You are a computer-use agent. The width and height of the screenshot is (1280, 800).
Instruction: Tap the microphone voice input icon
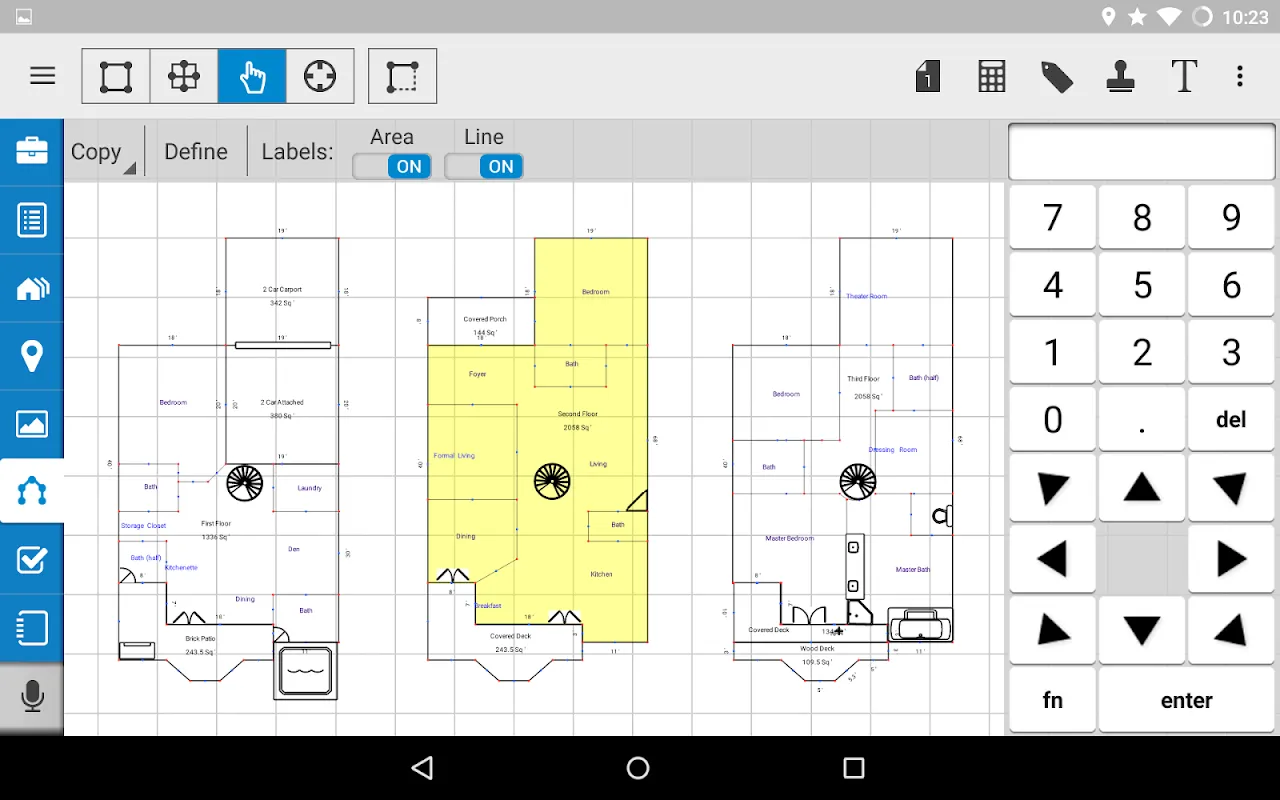pyautogui.click(x=32, y=696)
